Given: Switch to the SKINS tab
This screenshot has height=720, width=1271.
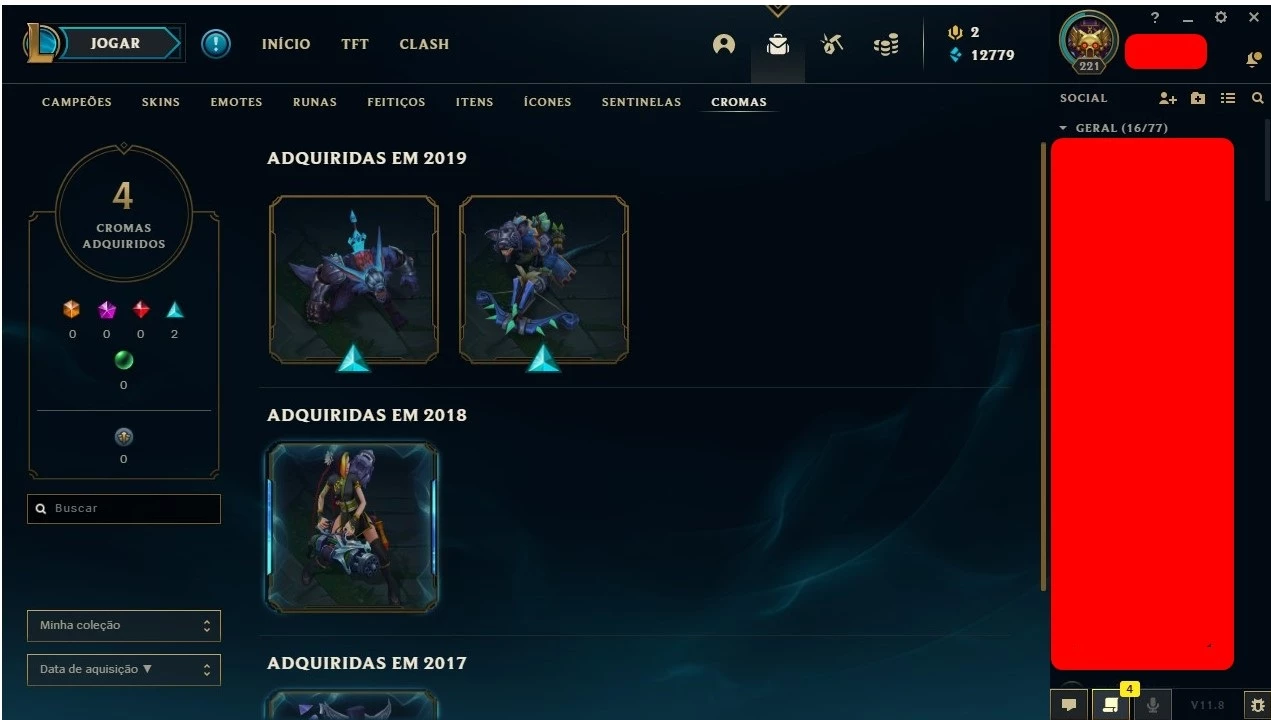Looking at the screenshot, I should point(161,102).
